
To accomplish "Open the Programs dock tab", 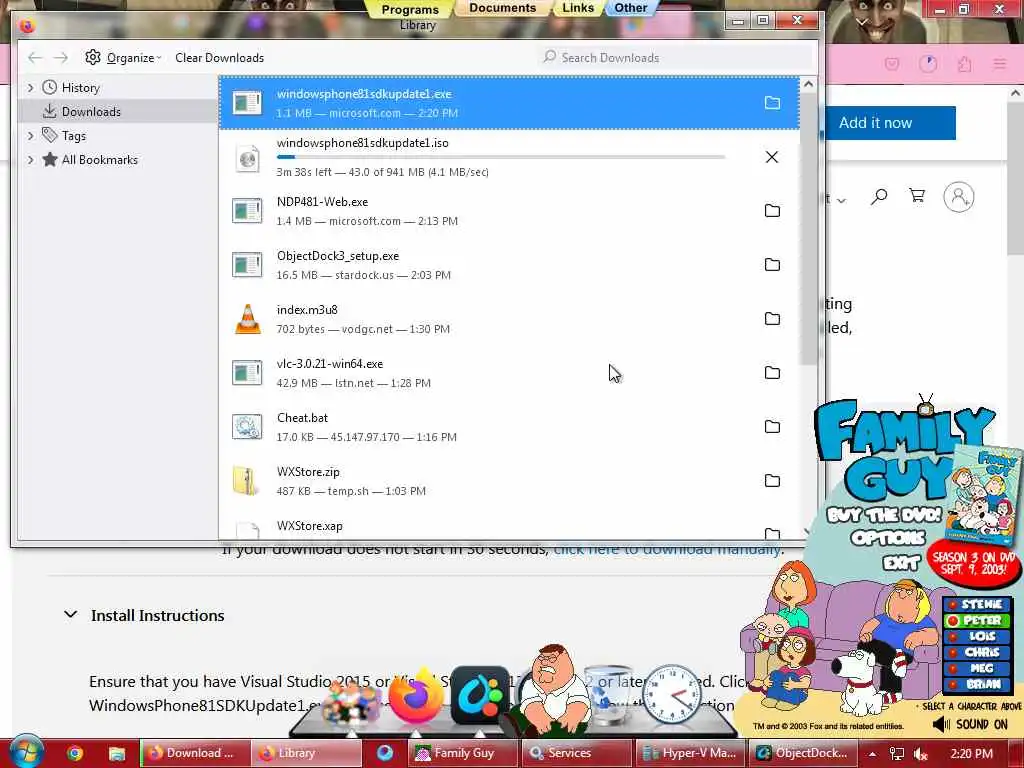I will (x=410, y=9).
